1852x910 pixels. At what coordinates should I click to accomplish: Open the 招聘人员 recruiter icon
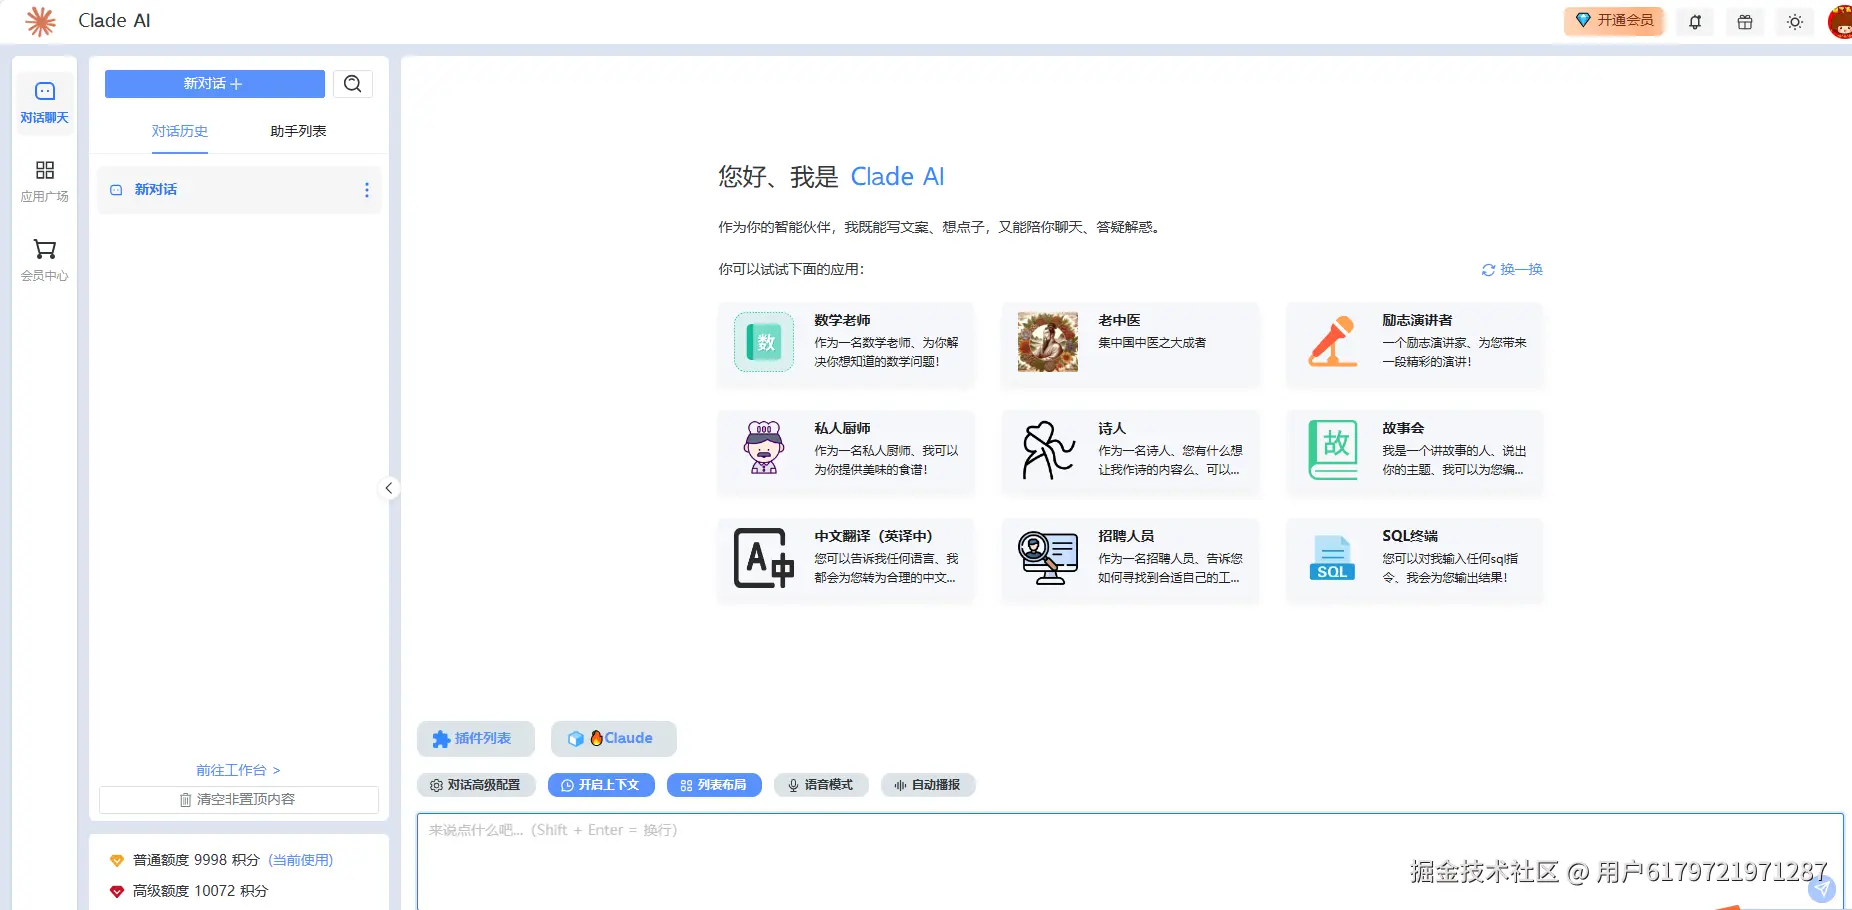pyautogui.click(x=1048, y=557)
